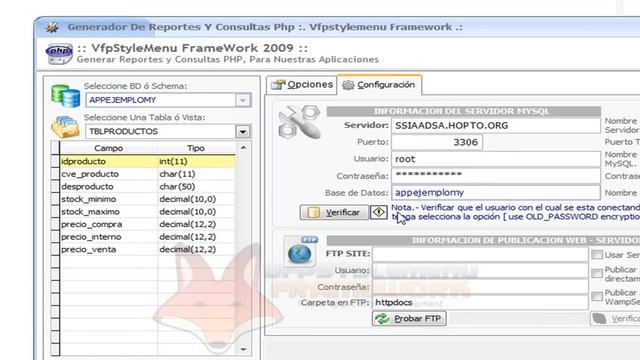Select the precio_compra row
The height and width of the screenshot is (360, 640).
[147, 224]
